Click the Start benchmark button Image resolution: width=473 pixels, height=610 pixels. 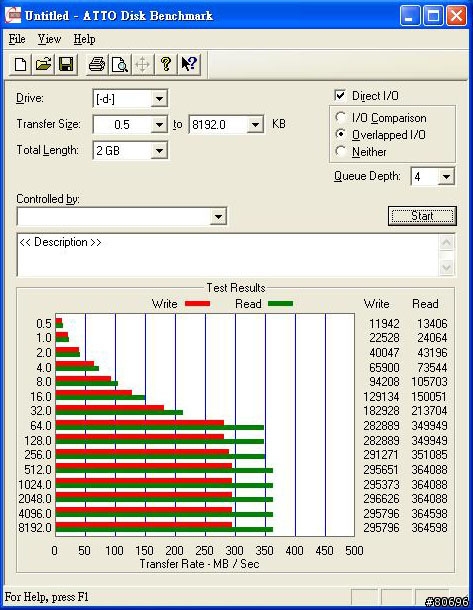[x=422, y=216]
